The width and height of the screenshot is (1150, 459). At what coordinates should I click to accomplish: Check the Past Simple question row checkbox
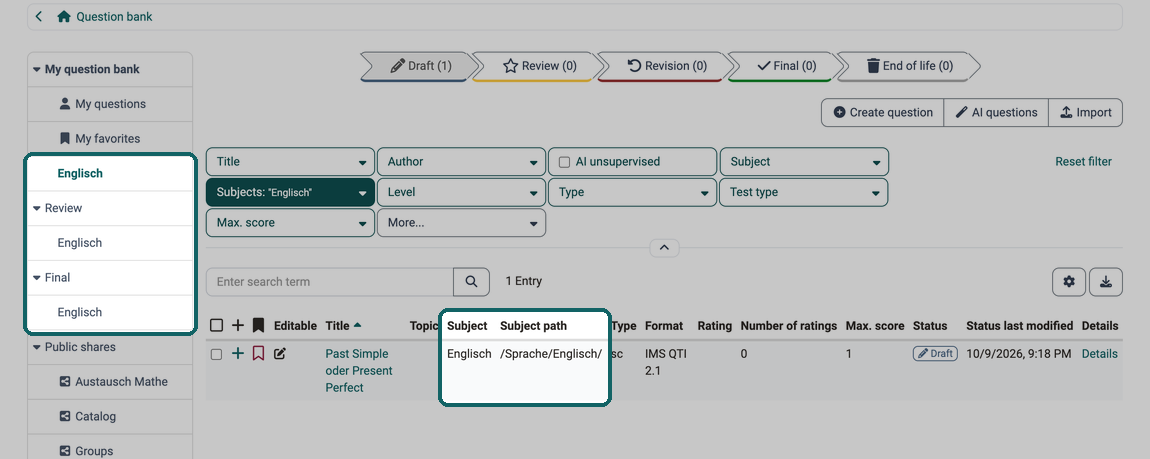pos(216,354)
